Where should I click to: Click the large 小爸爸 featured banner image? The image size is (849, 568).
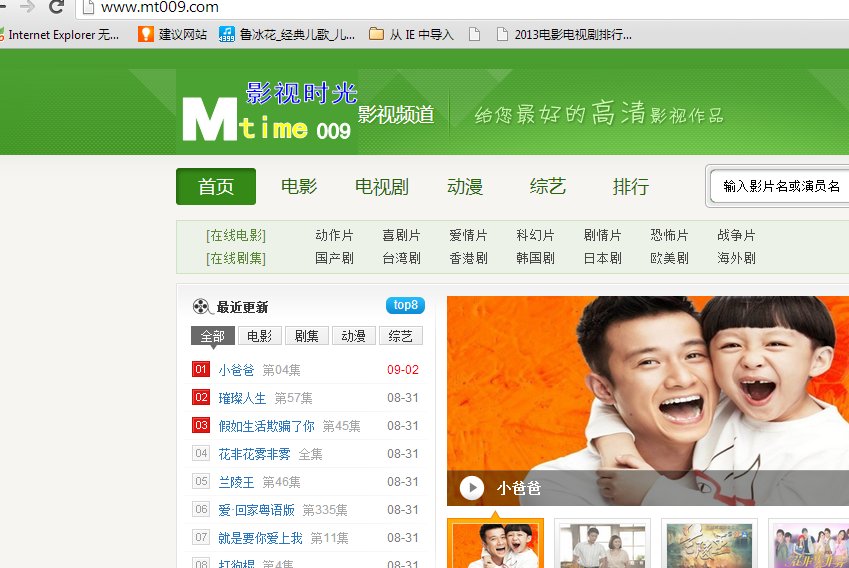[x=648, y=401]
